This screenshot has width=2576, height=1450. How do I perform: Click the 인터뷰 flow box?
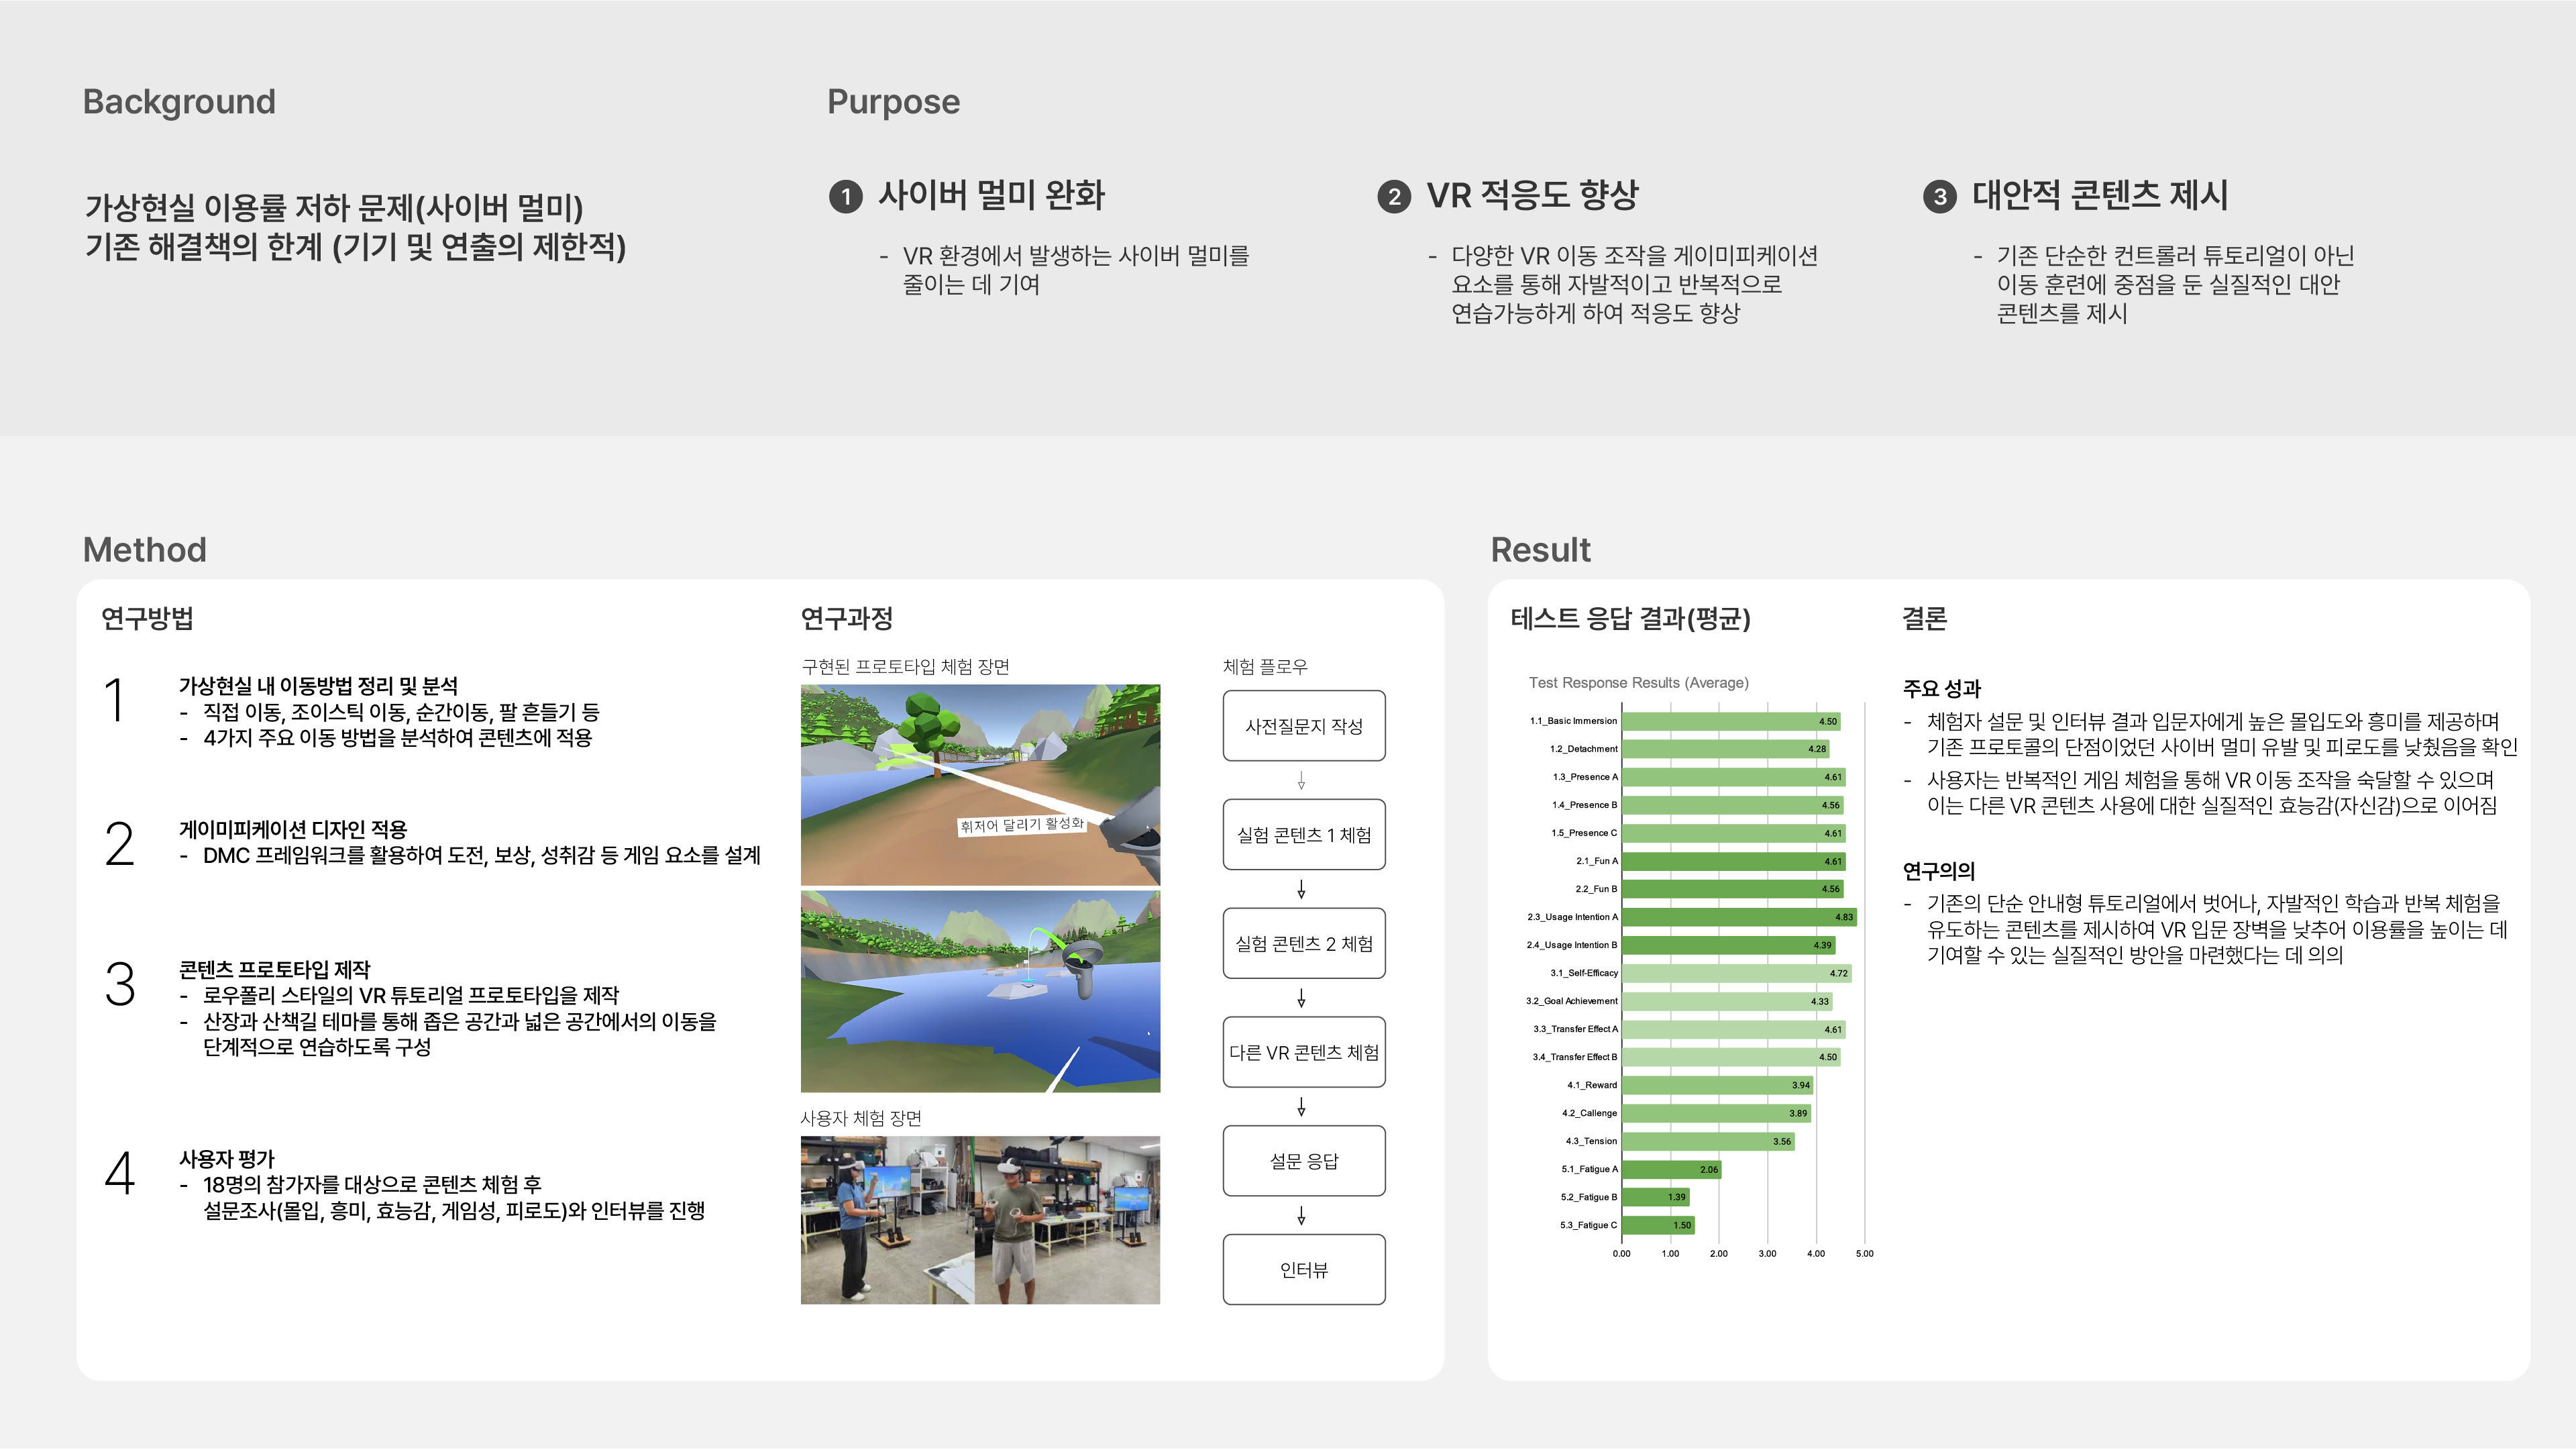tap(1303, 1270)
